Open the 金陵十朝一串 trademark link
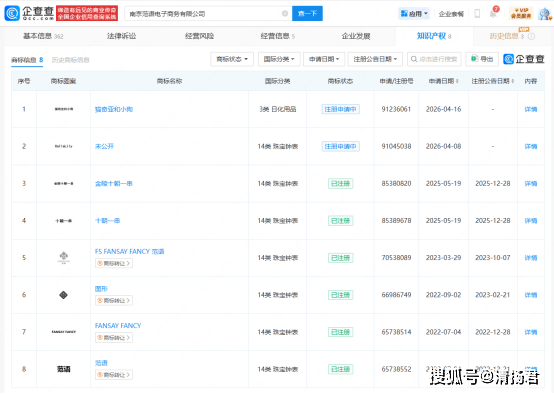 pos(113,184)
